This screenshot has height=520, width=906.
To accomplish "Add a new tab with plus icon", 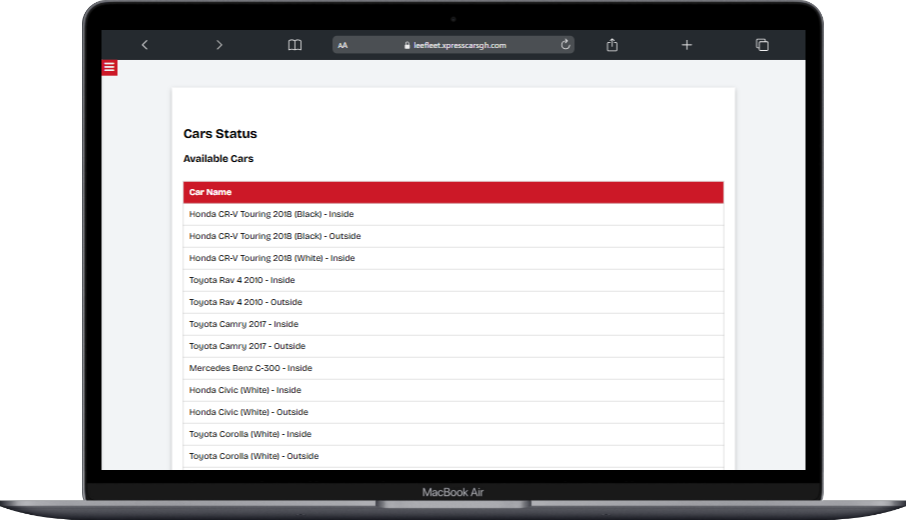I will [686, 45].
